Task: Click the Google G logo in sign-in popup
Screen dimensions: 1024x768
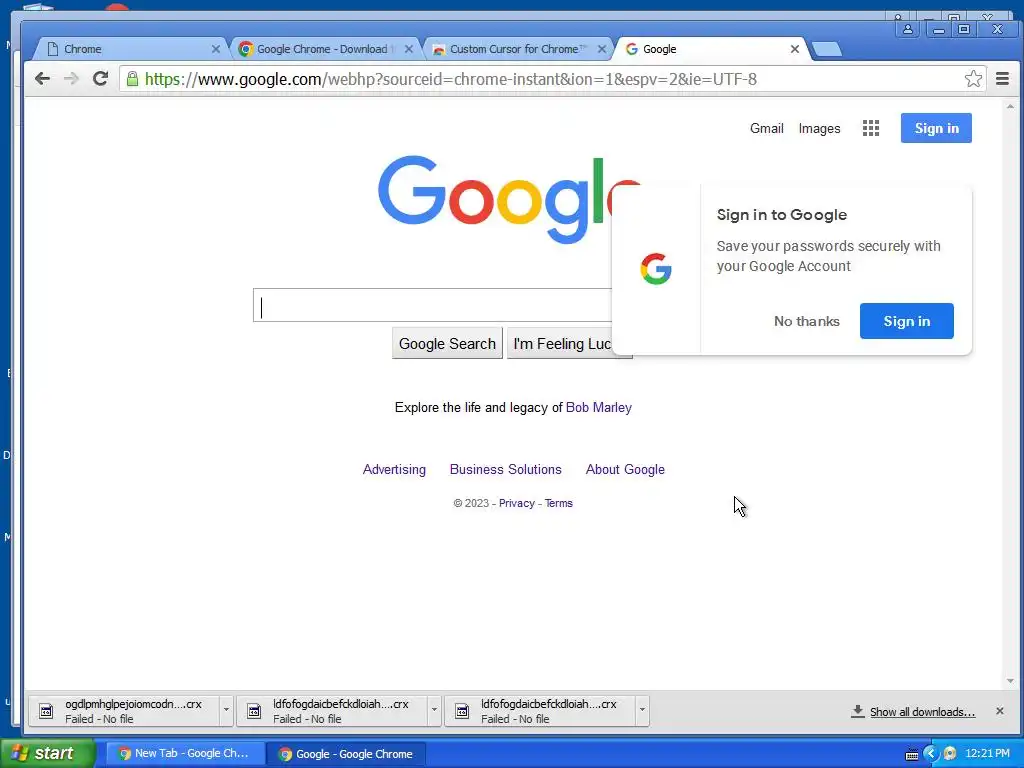Action: [x=656, y=268]
